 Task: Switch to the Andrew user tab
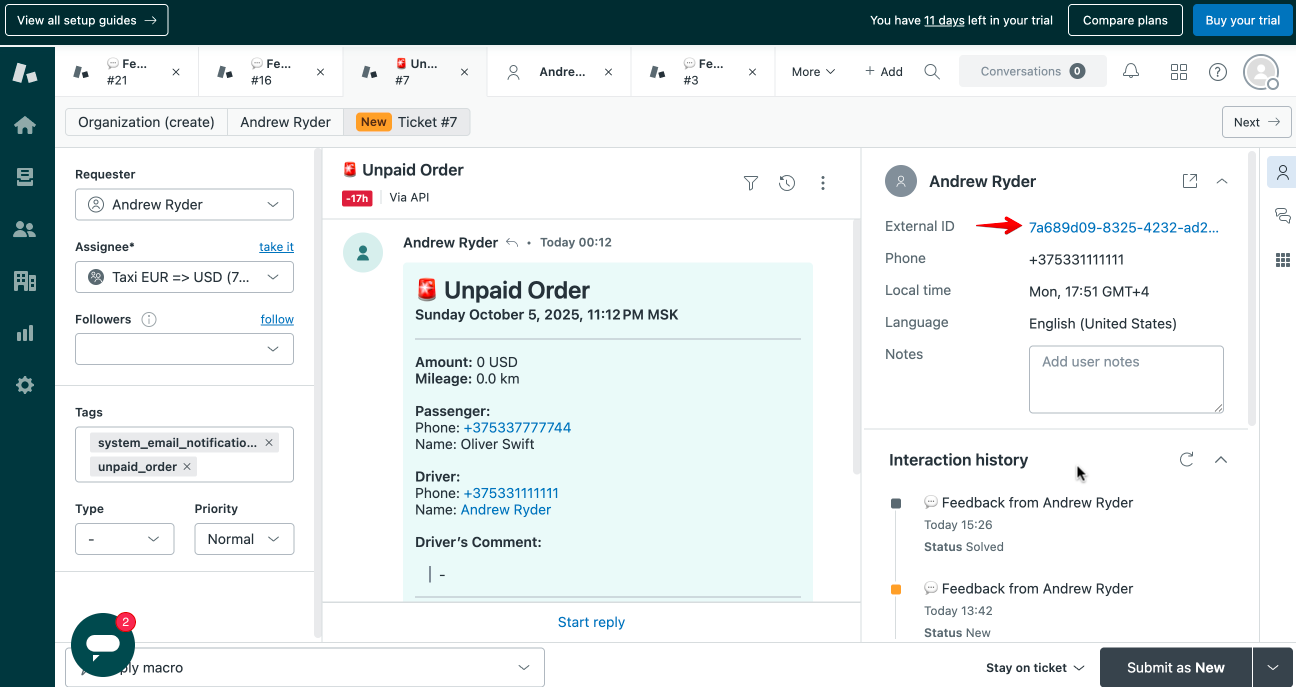559,72
